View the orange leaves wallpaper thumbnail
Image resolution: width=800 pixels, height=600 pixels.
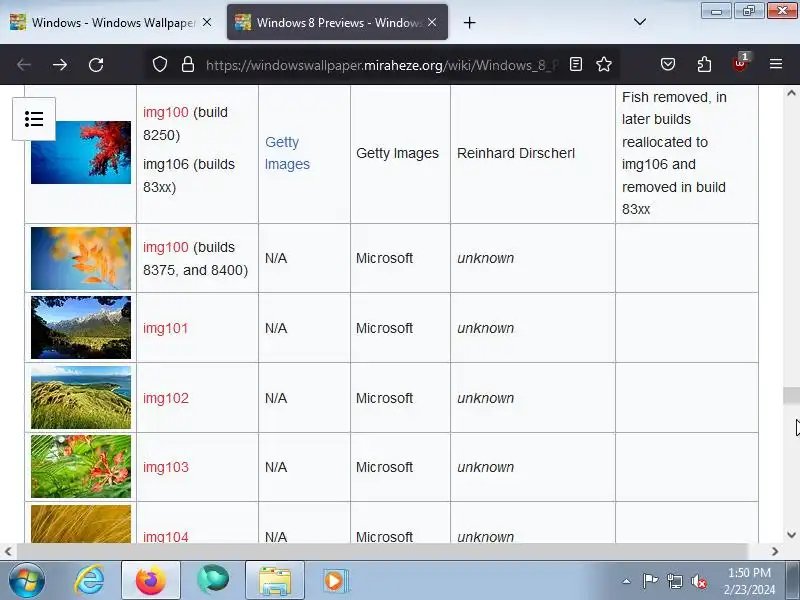(81, 258)
